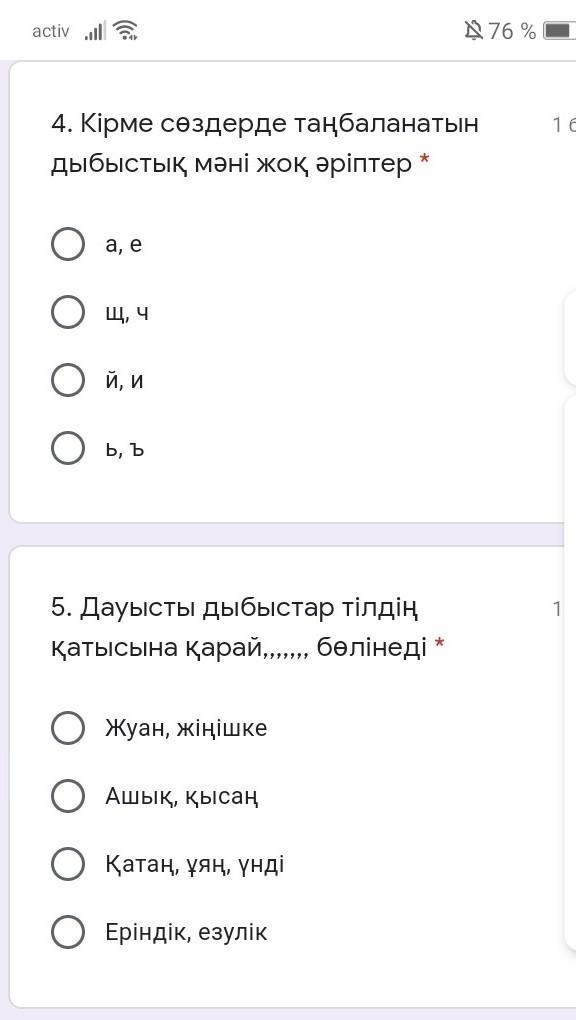Tap the 'activ' carrier label
Image resolution: width=576 pixels, height=1020 pixels.
pyautogui.click(x=51, y=31)
